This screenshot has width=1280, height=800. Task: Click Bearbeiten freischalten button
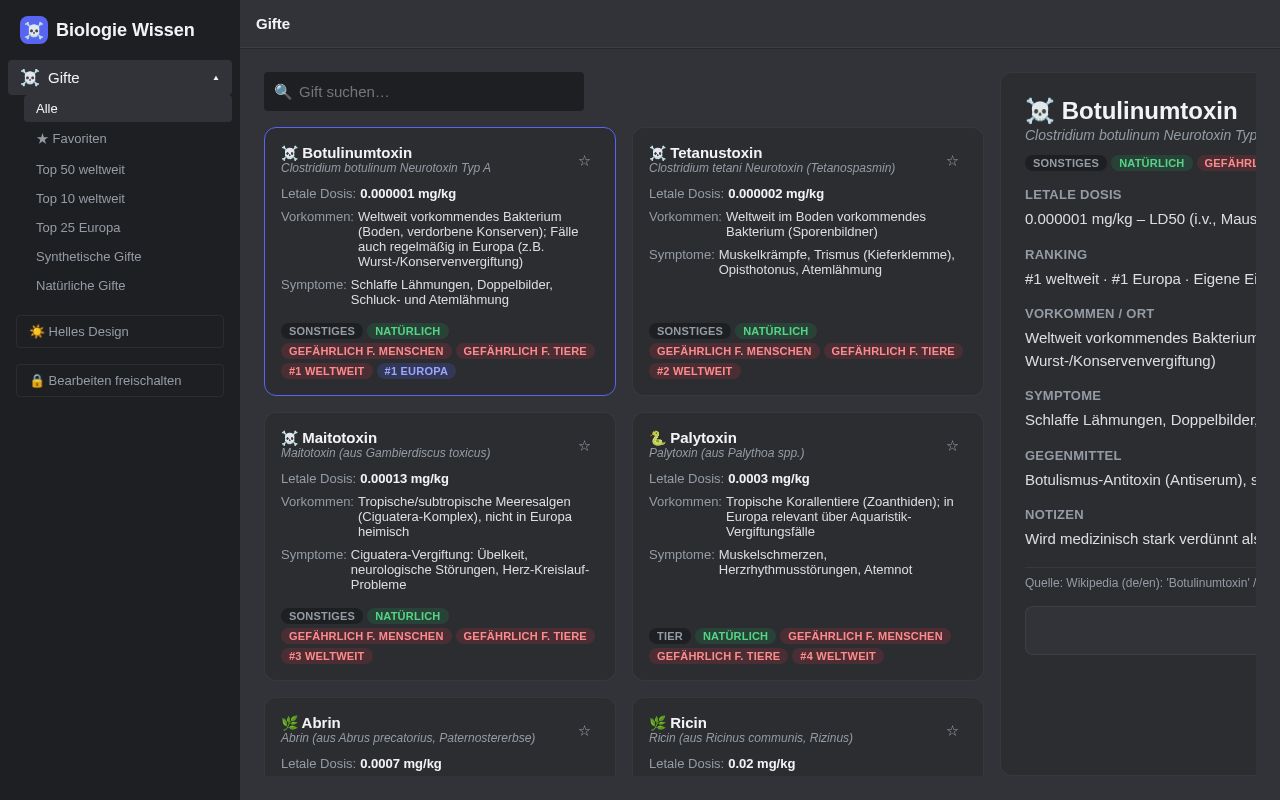[x=120, y=380]
